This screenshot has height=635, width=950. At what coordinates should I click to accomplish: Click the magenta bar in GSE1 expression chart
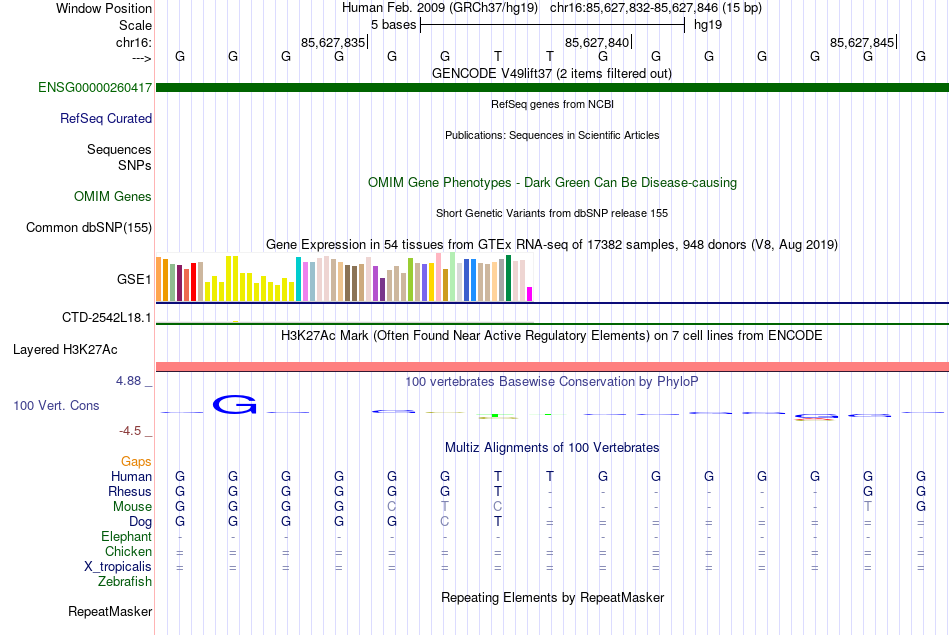pos(529,294)
